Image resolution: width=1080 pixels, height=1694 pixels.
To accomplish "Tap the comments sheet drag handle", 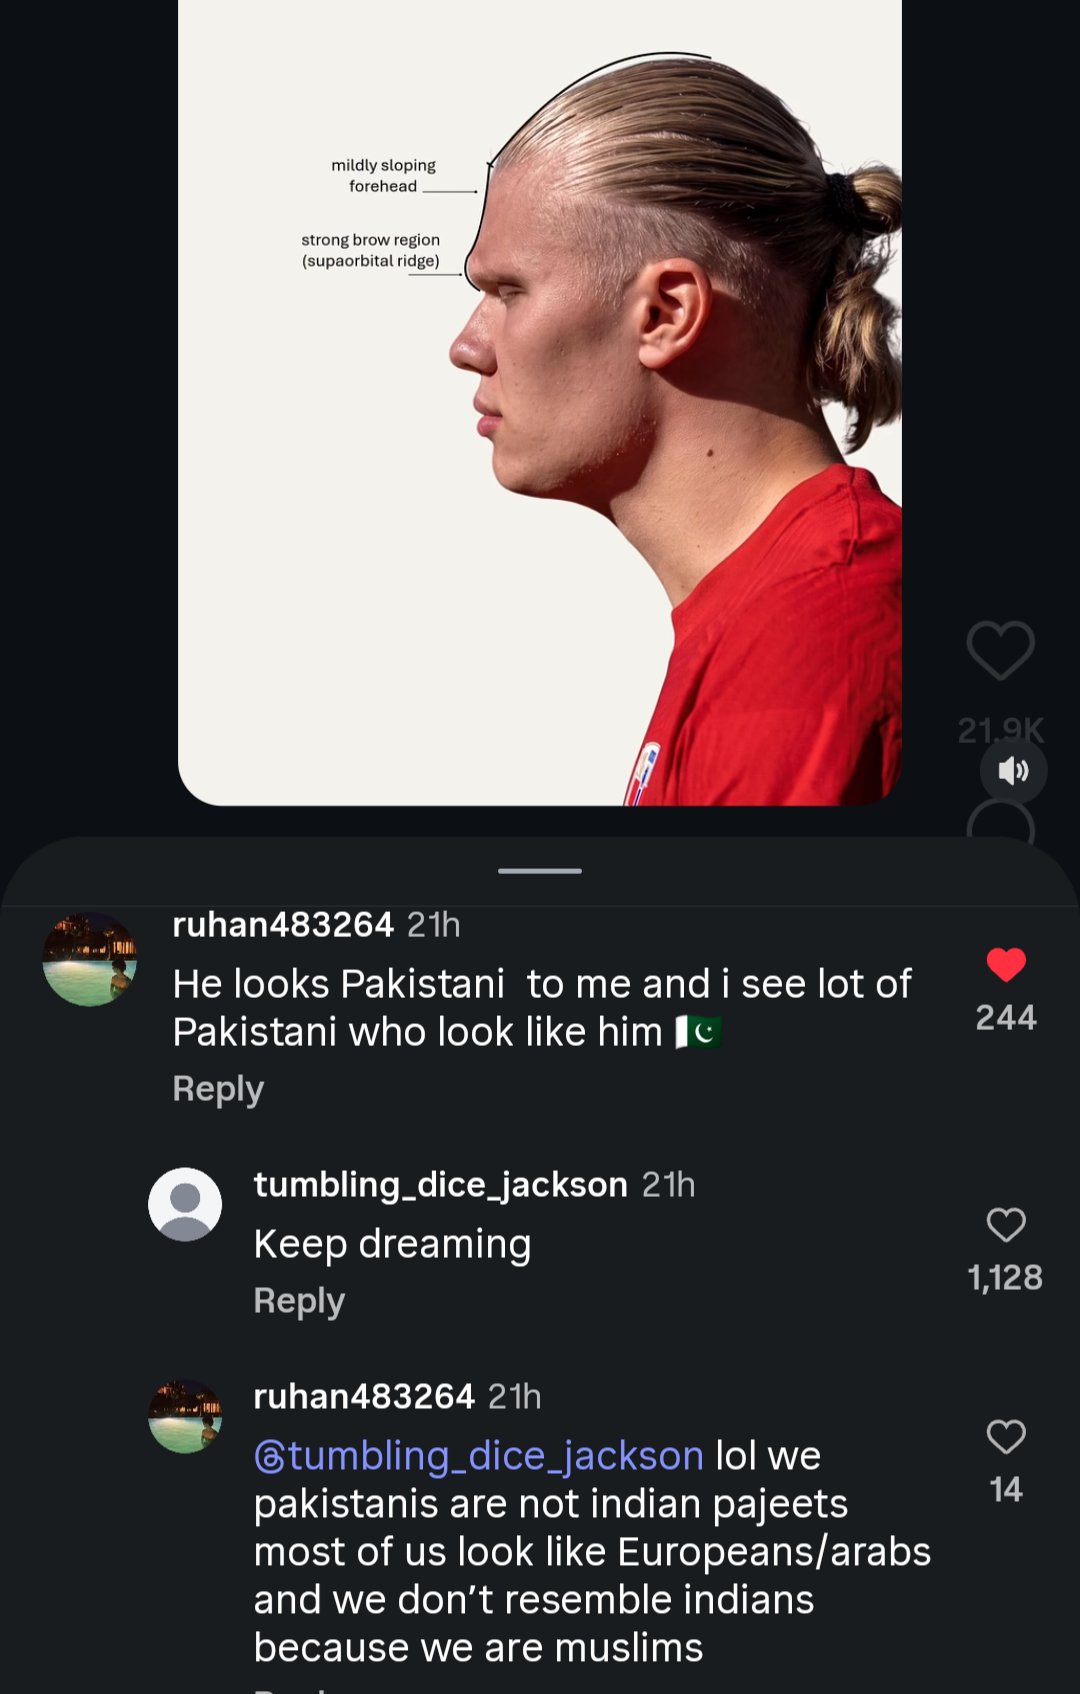I will [x=540, y=871].
